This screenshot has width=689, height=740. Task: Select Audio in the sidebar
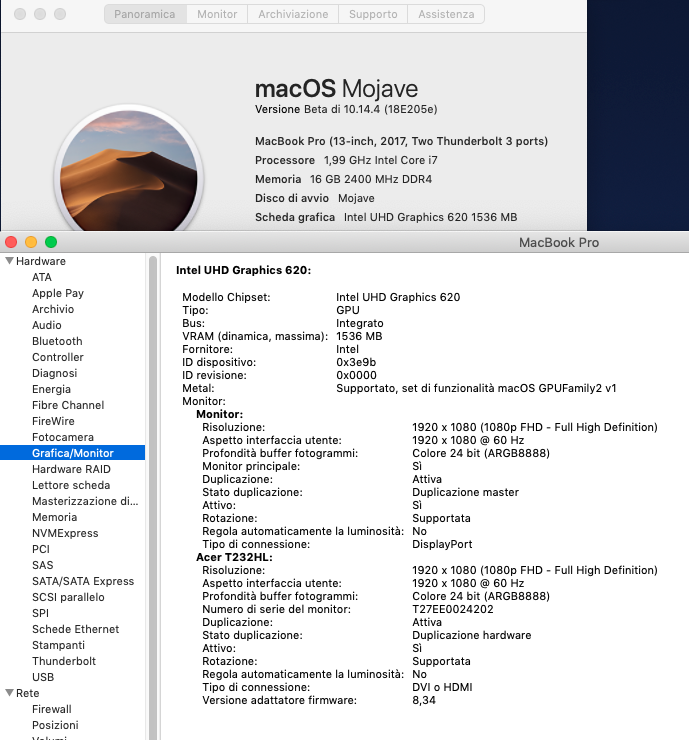47,325
